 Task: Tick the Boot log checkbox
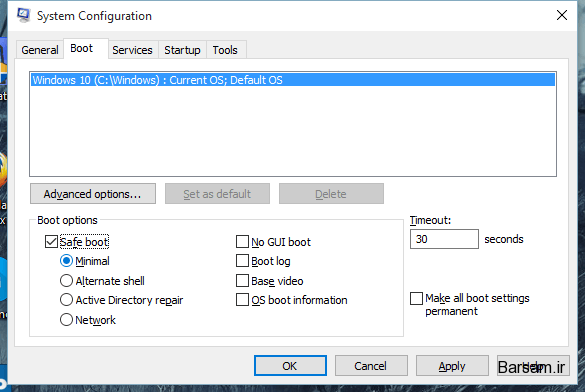click(x=243, y=261)
